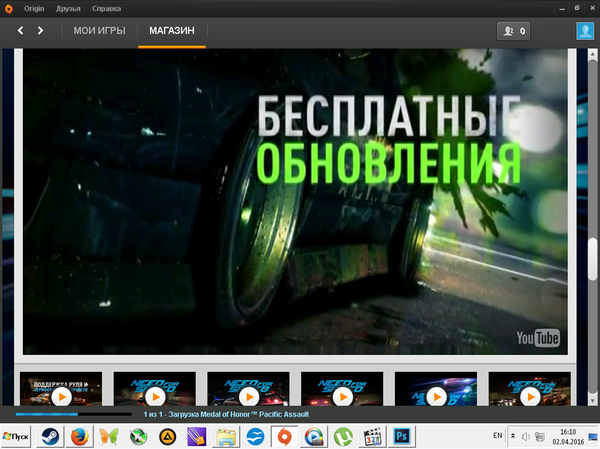Click the scrollbar up arrow
The image size is (600, 449).
click(x=592, y=55)
